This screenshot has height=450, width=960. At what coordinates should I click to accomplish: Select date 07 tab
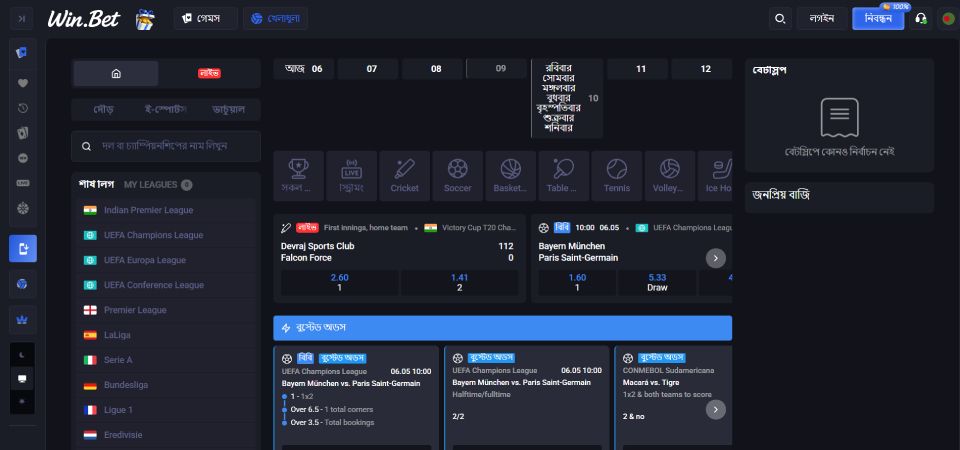[x=369, y=69]
